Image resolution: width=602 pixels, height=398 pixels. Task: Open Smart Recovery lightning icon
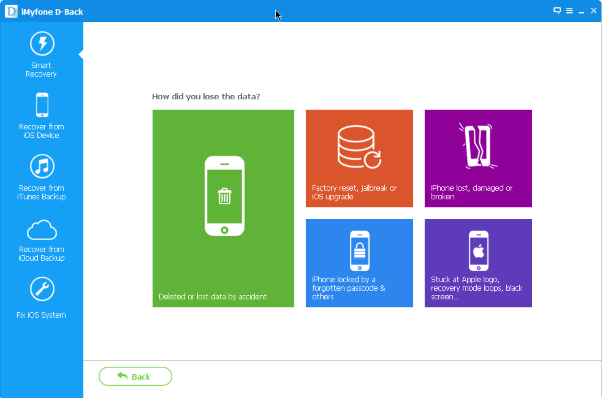[42, 44]
